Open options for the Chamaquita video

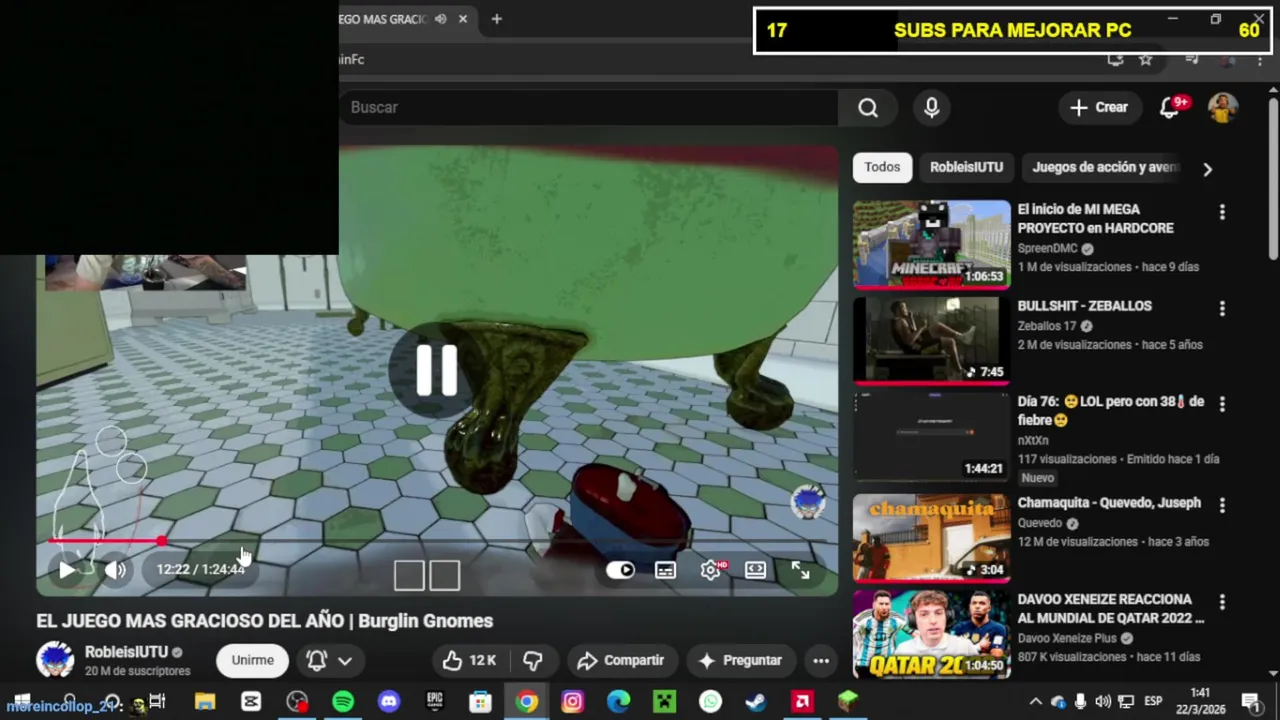1222,506
